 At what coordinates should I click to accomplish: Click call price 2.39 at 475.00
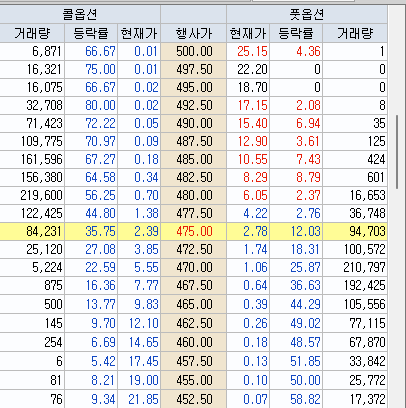point(139,232)
